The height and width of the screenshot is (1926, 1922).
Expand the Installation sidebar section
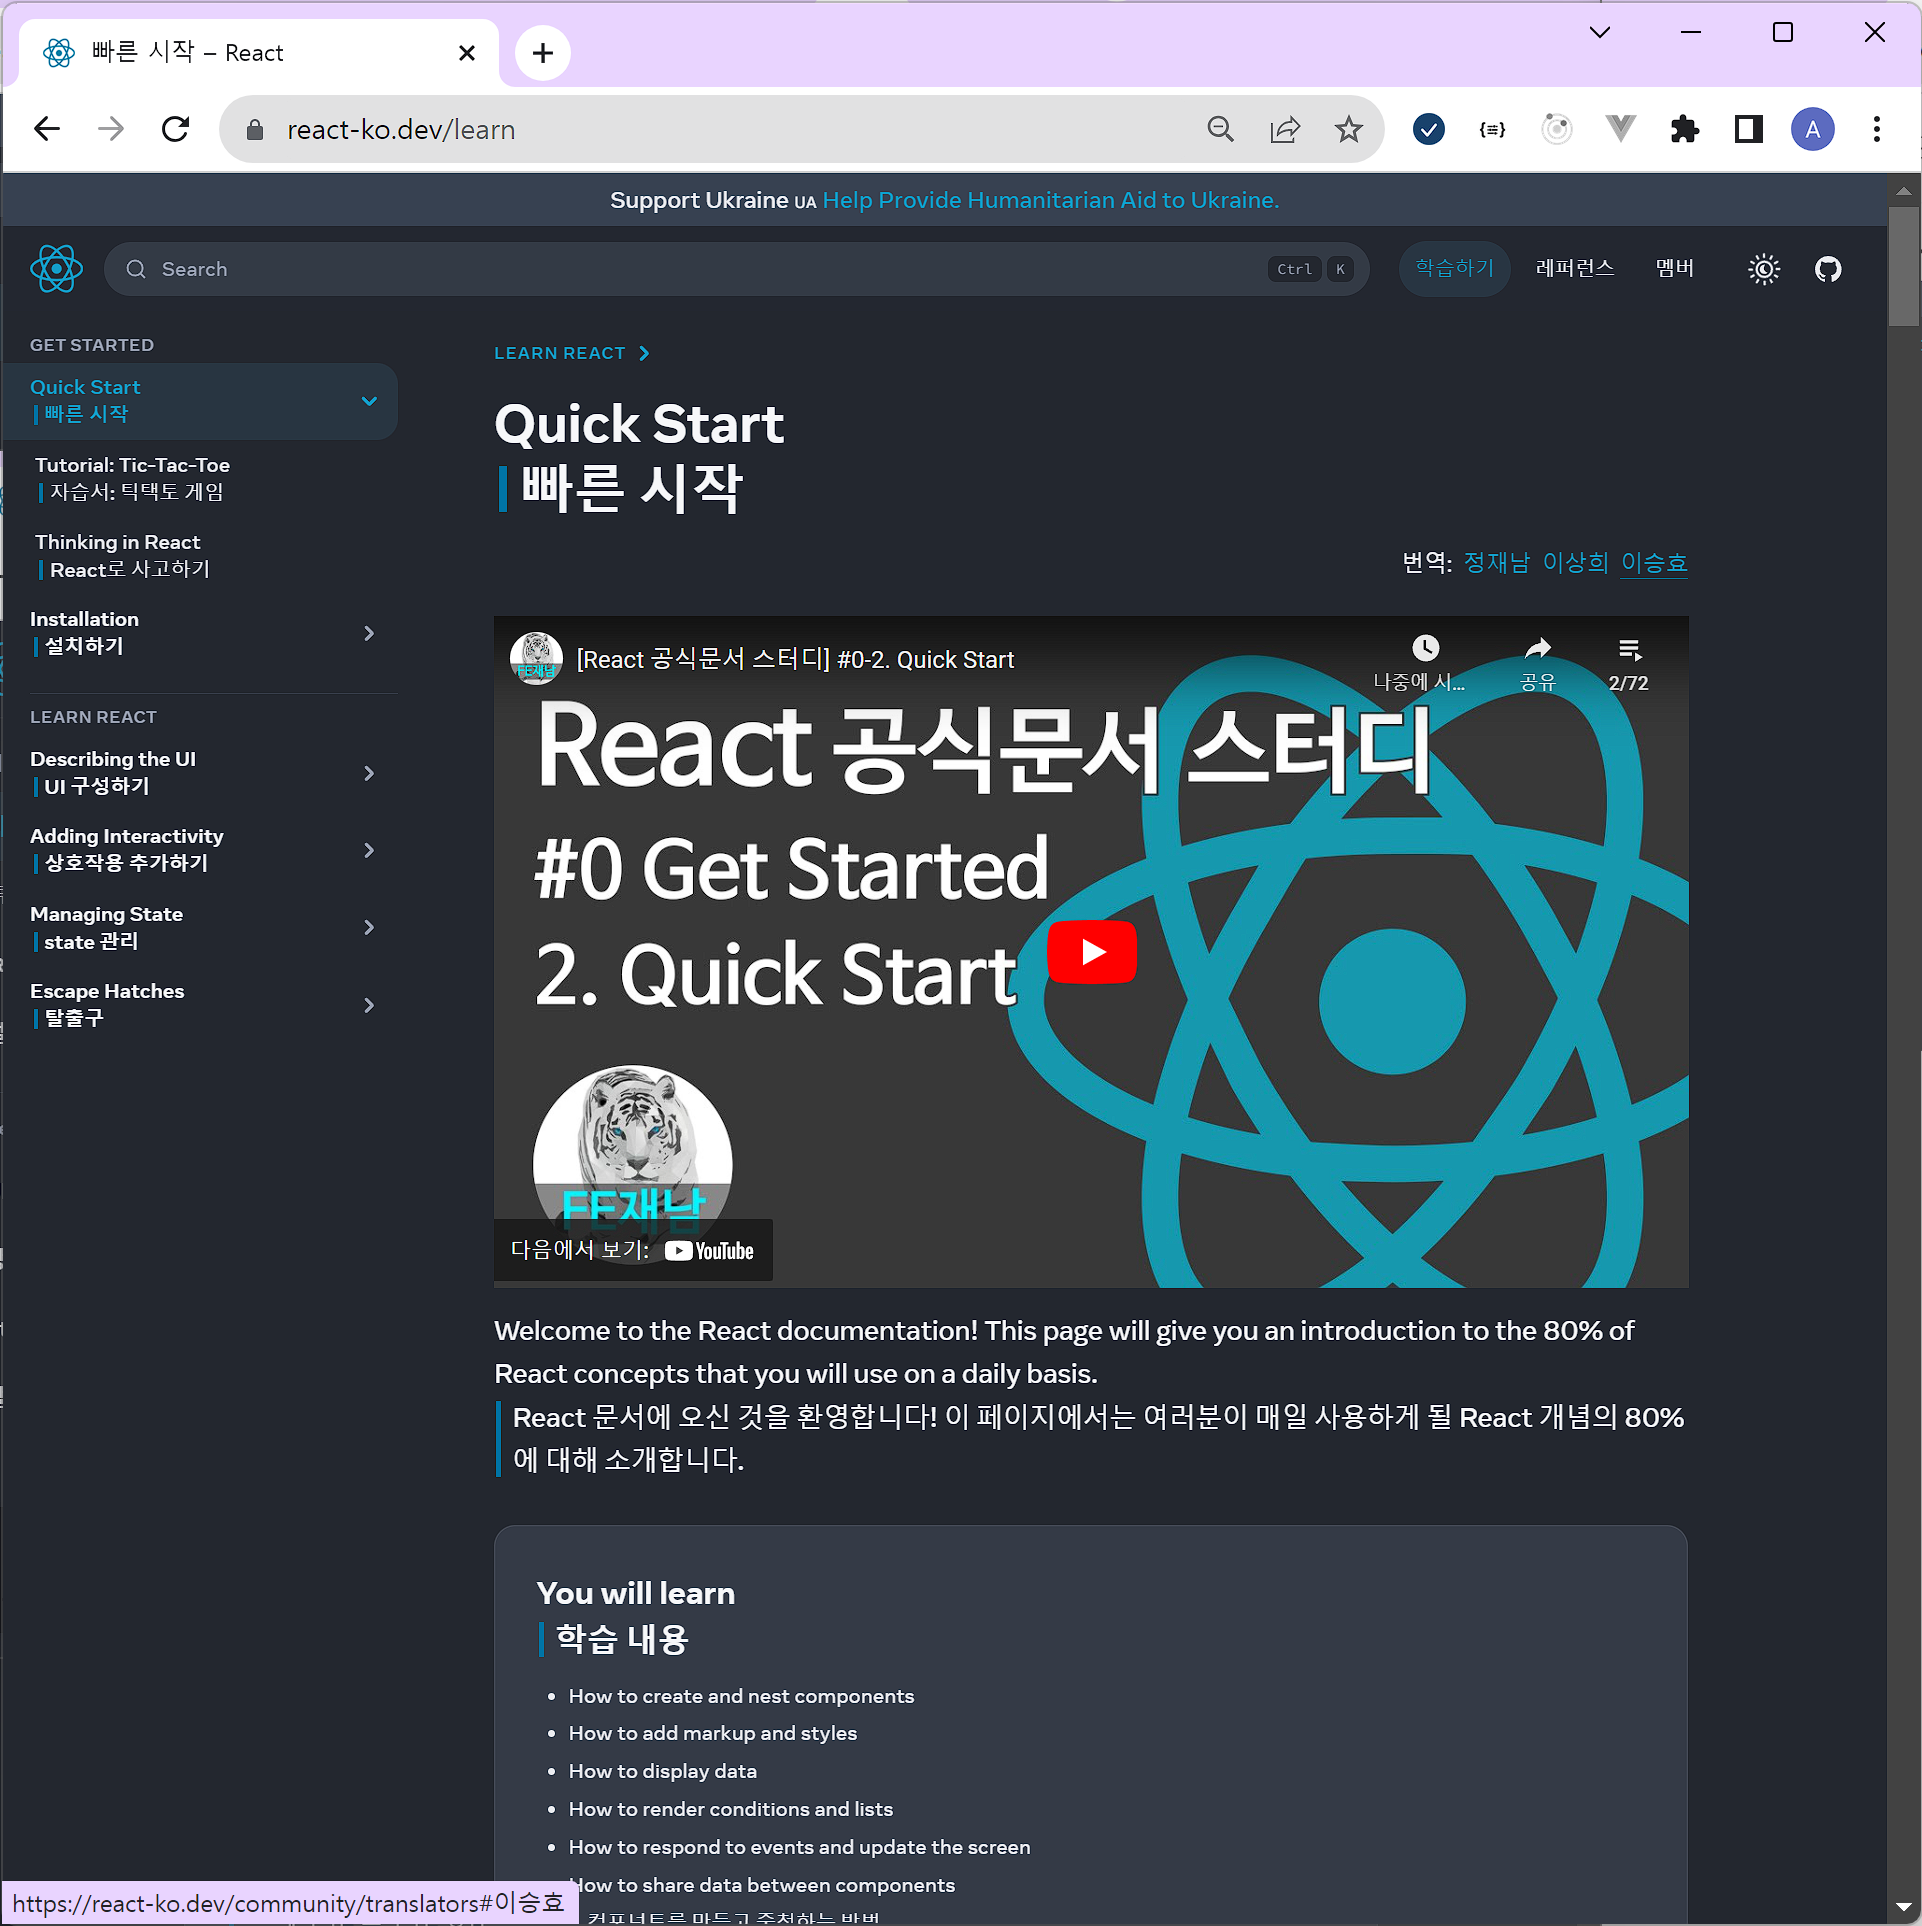(369, 633)
